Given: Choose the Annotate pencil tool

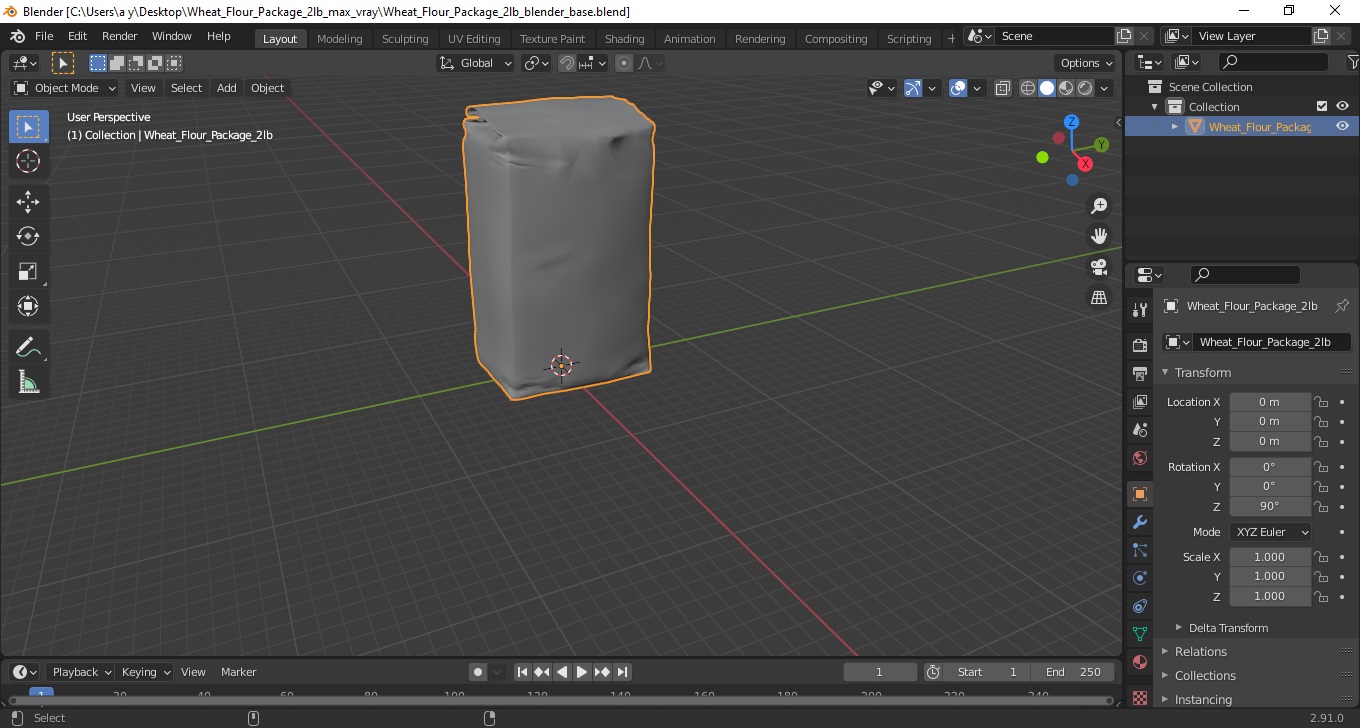Looking at the screenshot, I should pyautogui.click(x=28, y=347).
